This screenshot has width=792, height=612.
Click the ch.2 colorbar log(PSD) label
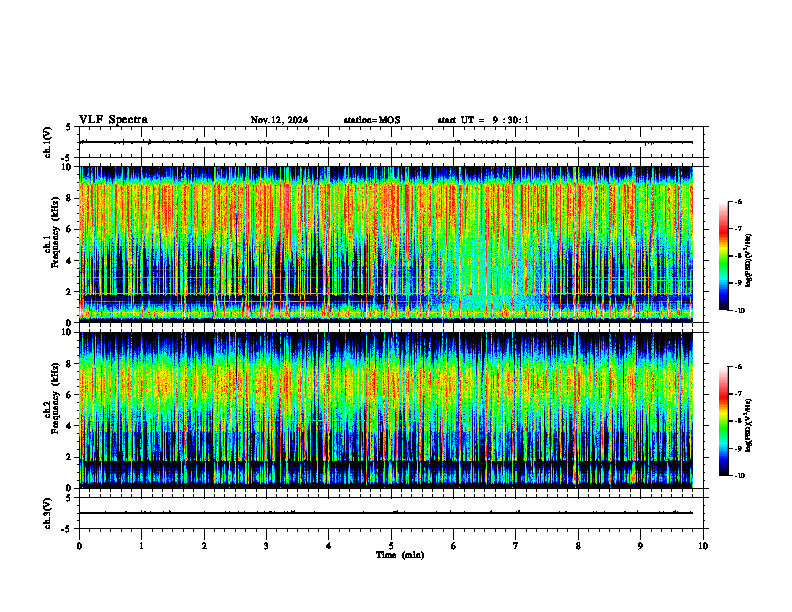pos(749,425)
